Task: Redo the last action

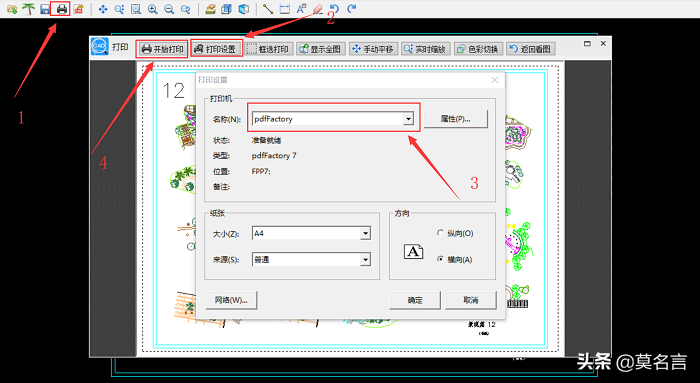Action: pyautogui.click(x=352, y=9)
